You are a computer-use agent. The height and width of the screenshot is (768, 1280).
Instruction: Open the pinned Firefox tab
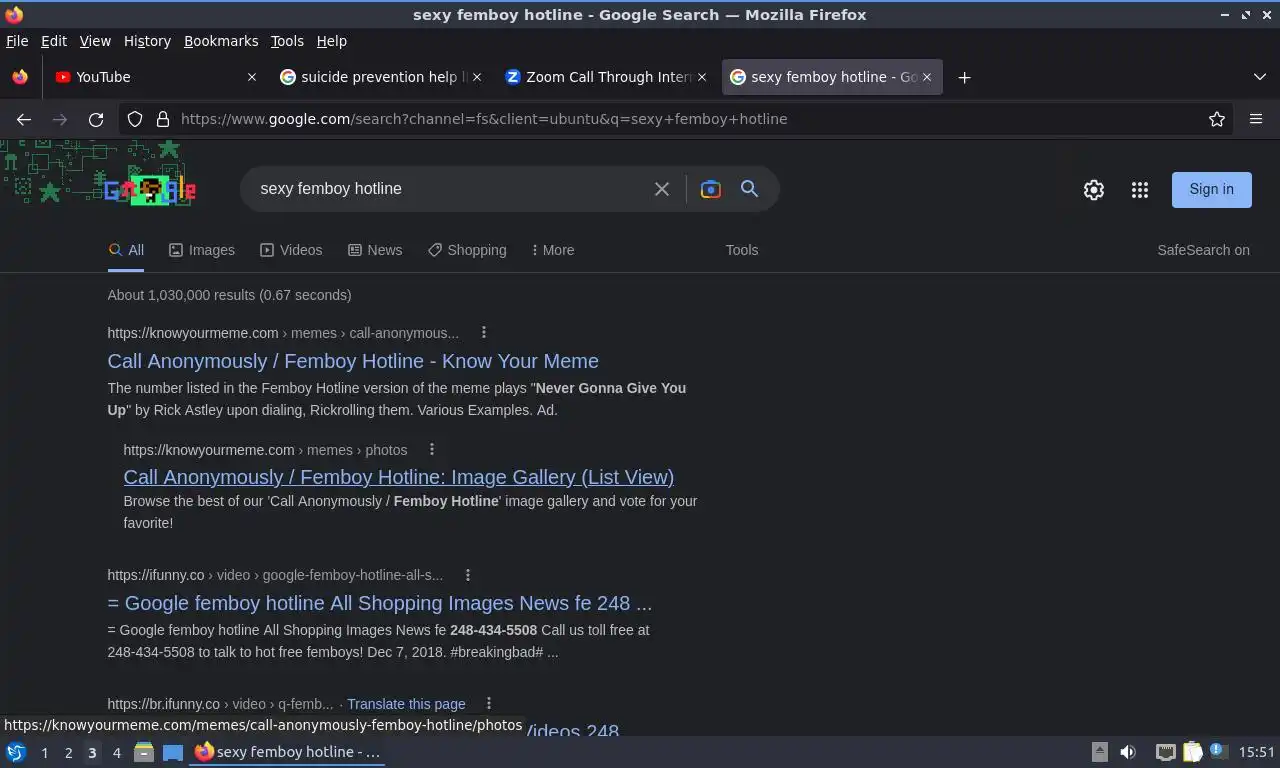coord(20,77)
